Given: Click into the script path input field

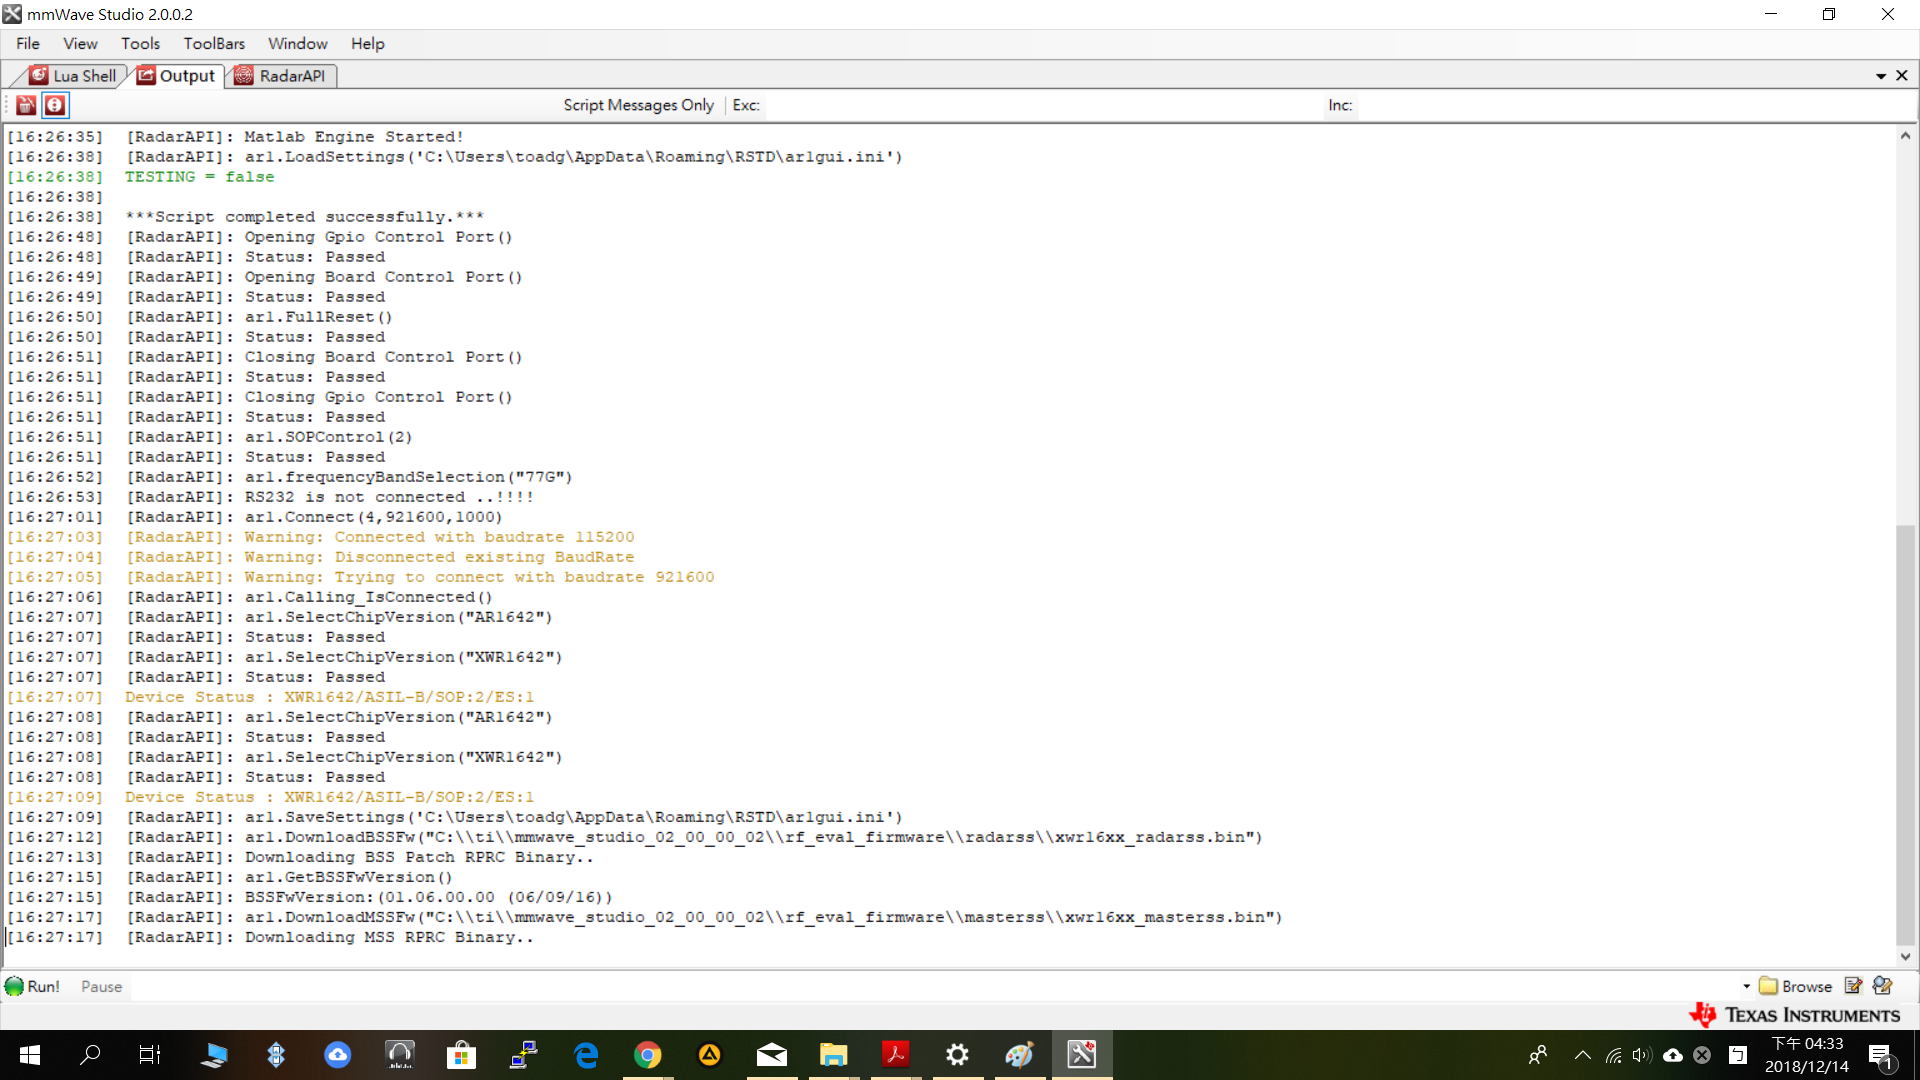Looking at the screenshot, I should click(935, 986).
